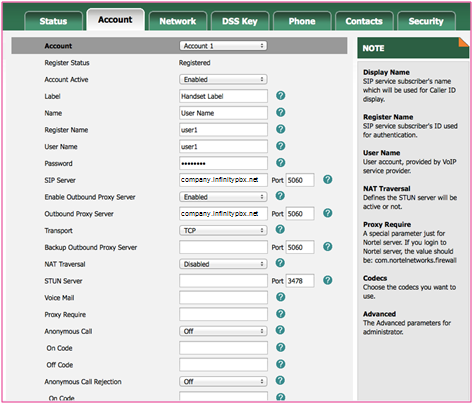
Task: Open help icon for Enable Outbound Proxy Server
Action: pos(280,196)
